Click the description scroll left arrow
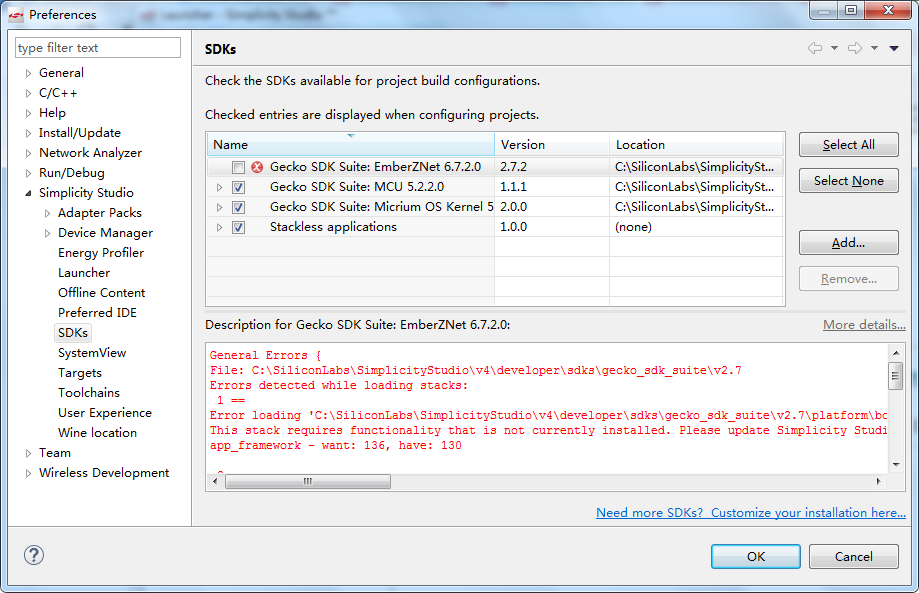This screenshot has height=593, width=919. 215,481
